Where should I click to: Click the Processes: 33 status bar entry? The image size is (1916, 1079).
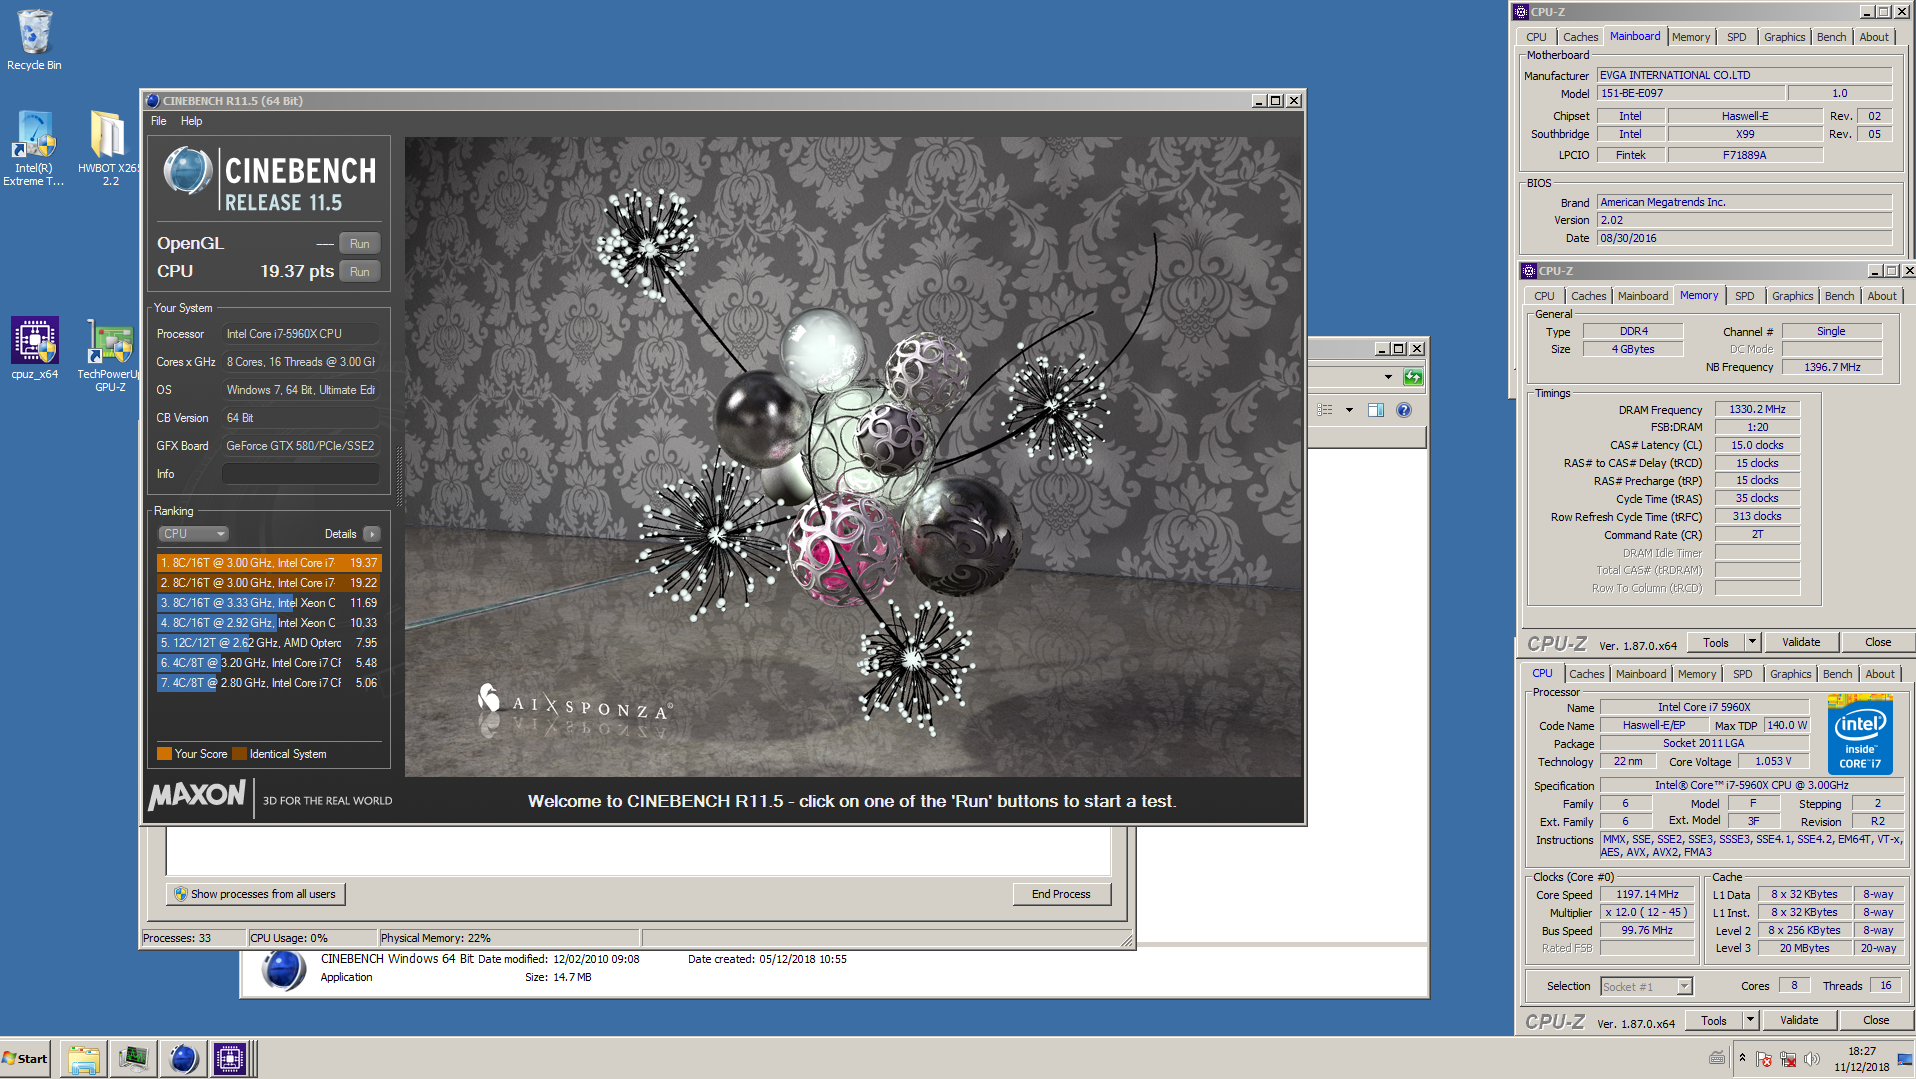click(193, 938)
